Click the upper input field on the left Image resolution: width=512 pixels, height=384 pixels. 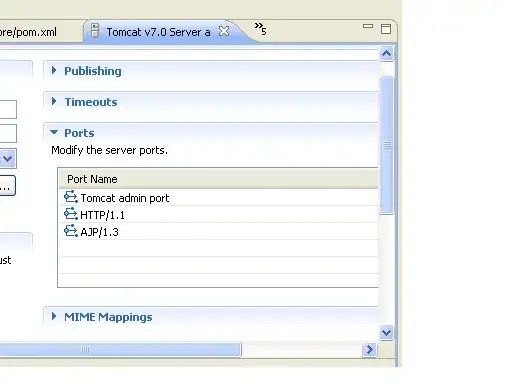coord(8,109)
